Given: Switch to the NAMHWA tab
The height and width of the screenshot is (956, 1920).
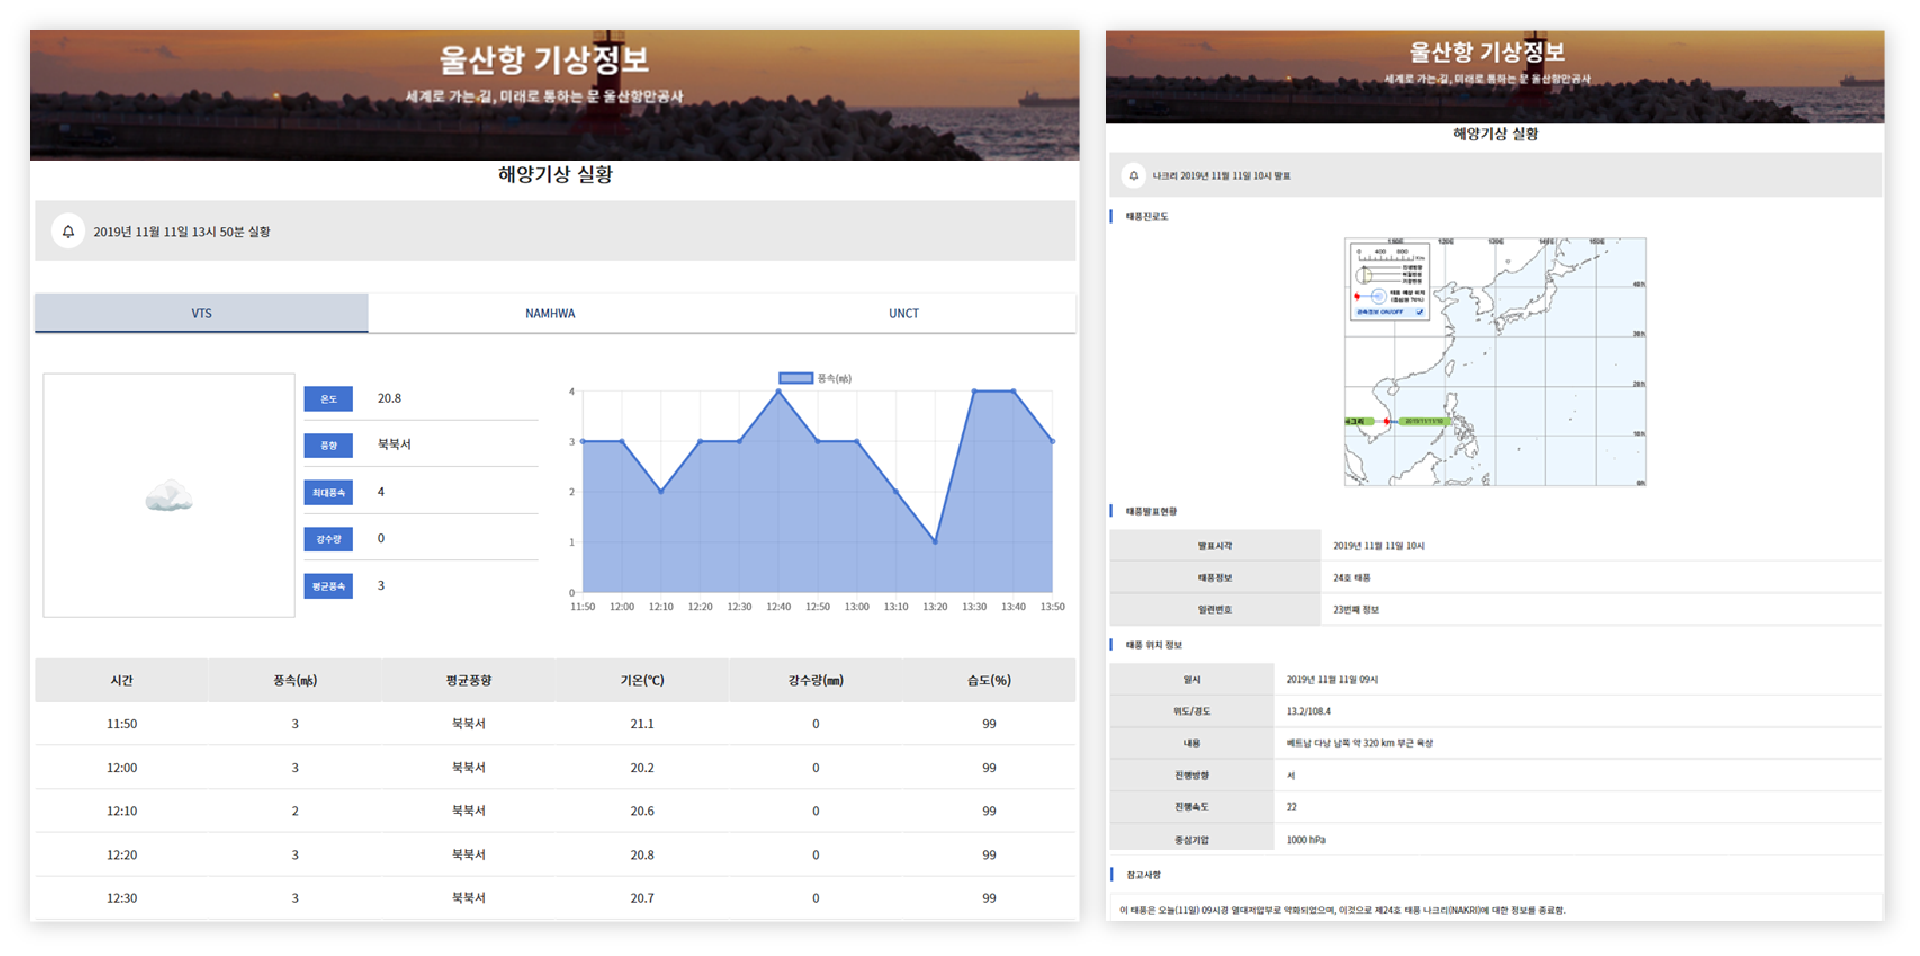Looking at the screenshot, I should pyautogui.click(x=550, y=313).
